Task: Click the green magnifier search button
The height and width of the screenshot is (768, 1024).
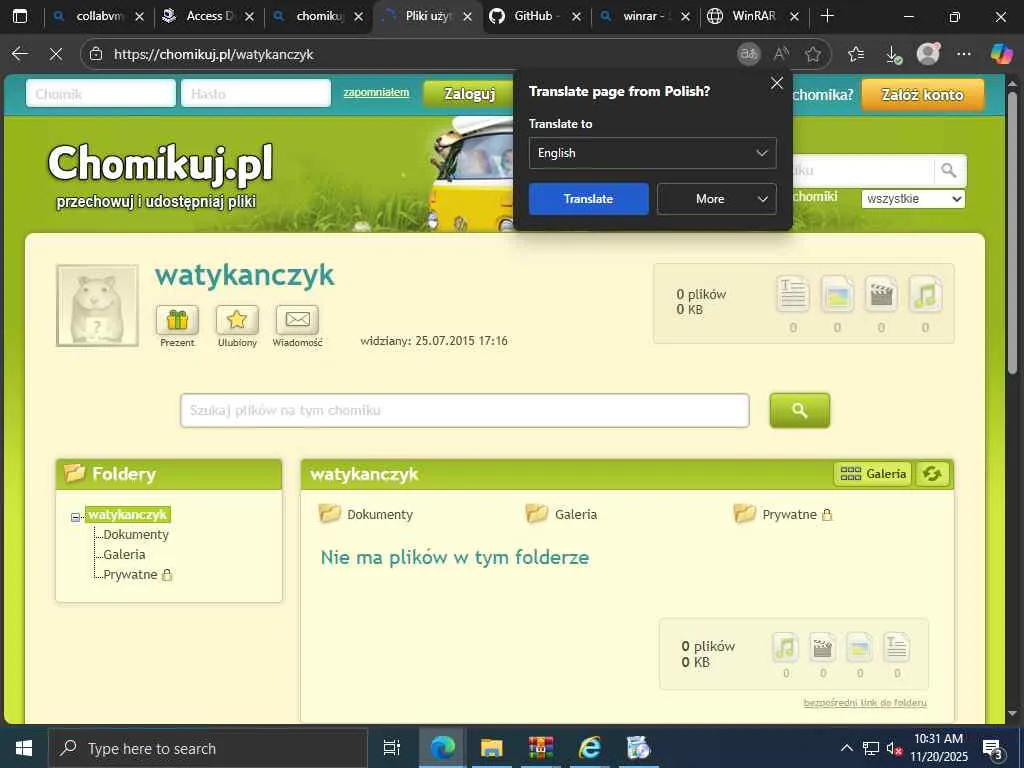Action: pyautogui.click(x=799, y=410)
